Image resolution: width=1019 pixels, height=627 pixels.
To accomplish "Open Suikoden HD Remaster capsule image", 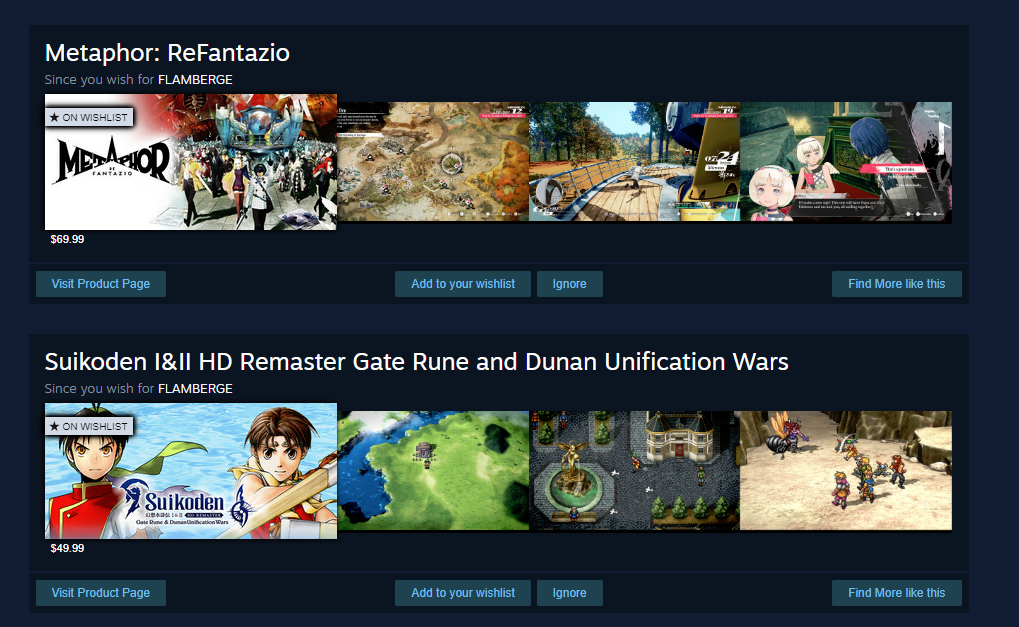I will click(x=191, y=471).
